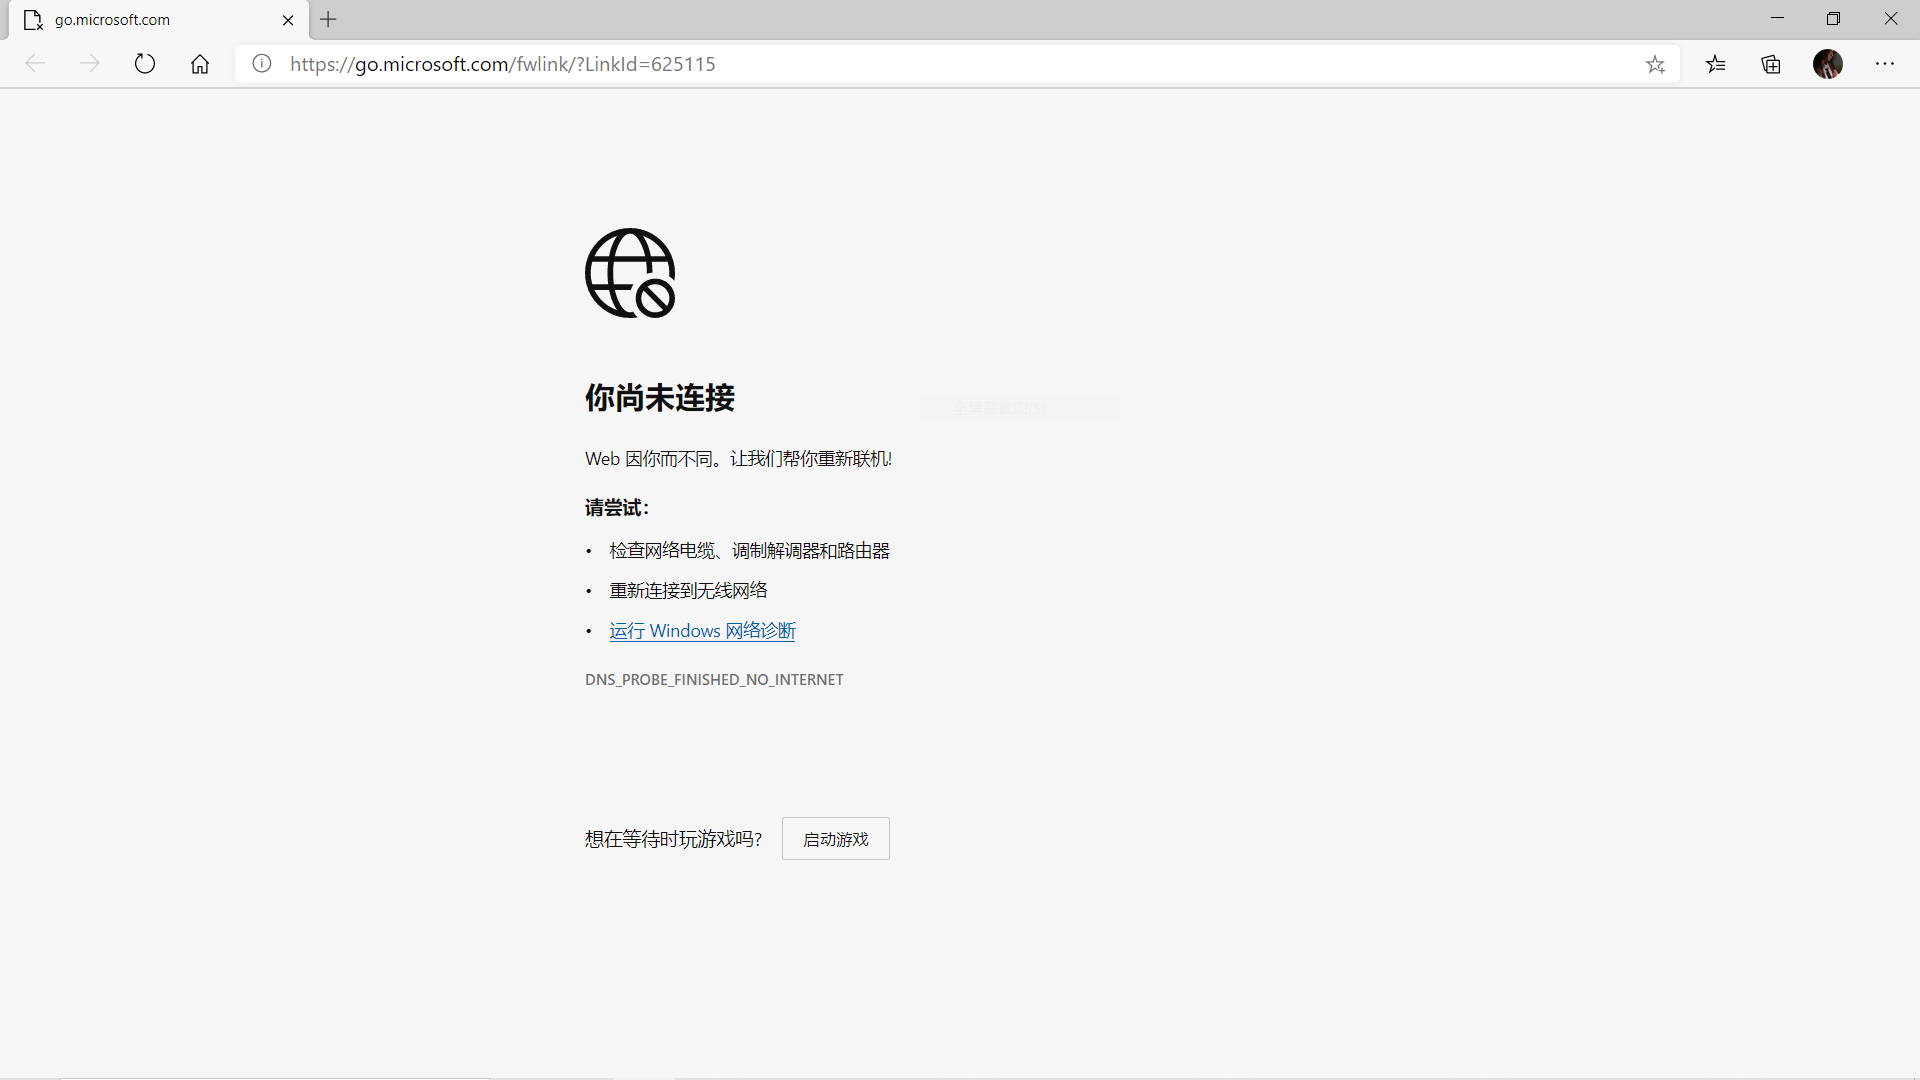Click the disconnected globe illustration
This screenshot has width=1920, height=1080.
[x=629, y=273]
